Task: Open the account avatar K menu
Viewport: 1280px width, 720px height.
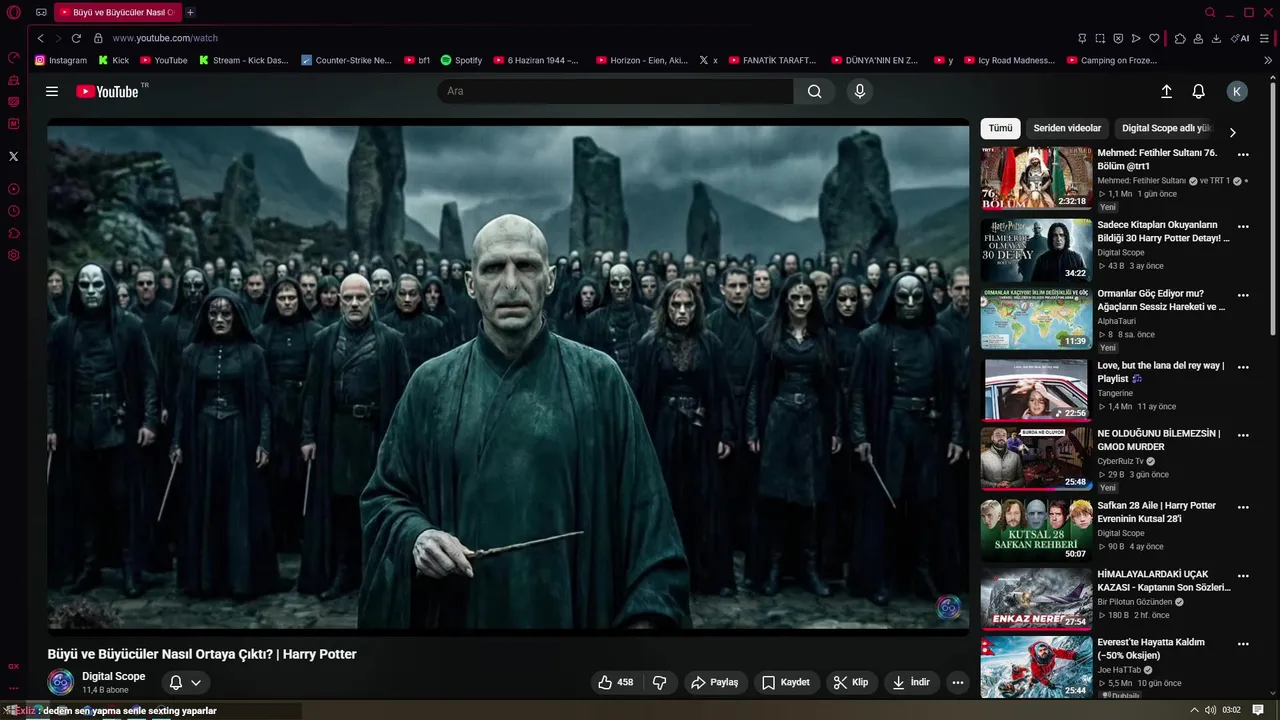Action: click(1237, 91)
